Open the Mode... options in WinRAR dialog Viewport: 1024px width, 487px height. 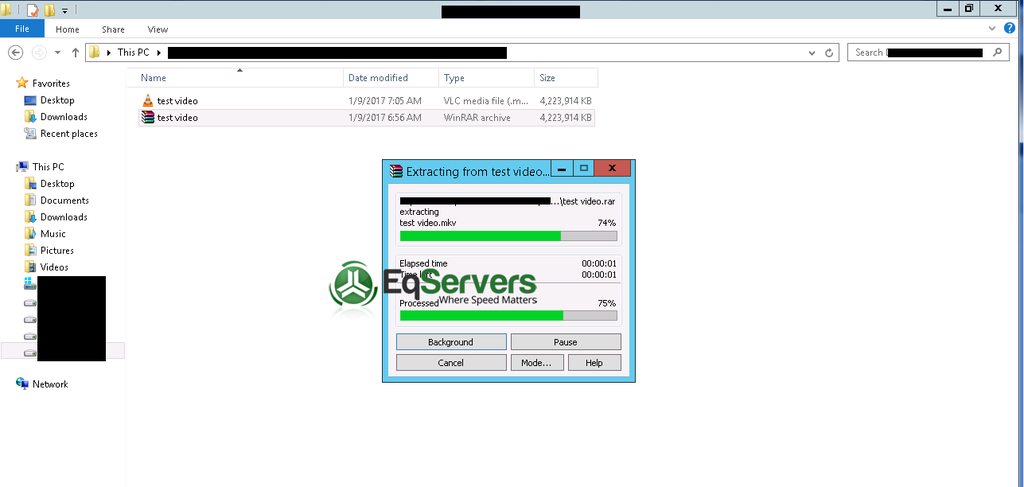[x=537, y=363]
